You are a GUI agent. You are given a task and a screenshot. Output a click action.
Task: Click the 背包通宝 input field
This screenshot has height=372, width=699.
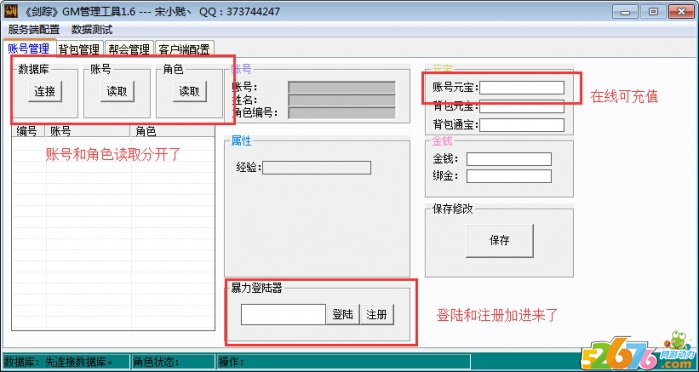point(522,125)
